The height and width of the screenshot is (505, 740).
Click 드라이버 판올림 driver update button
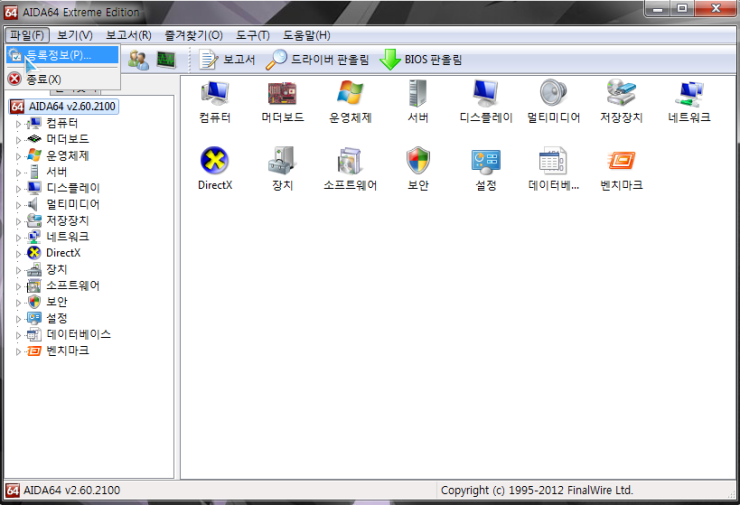coord(317,60)
